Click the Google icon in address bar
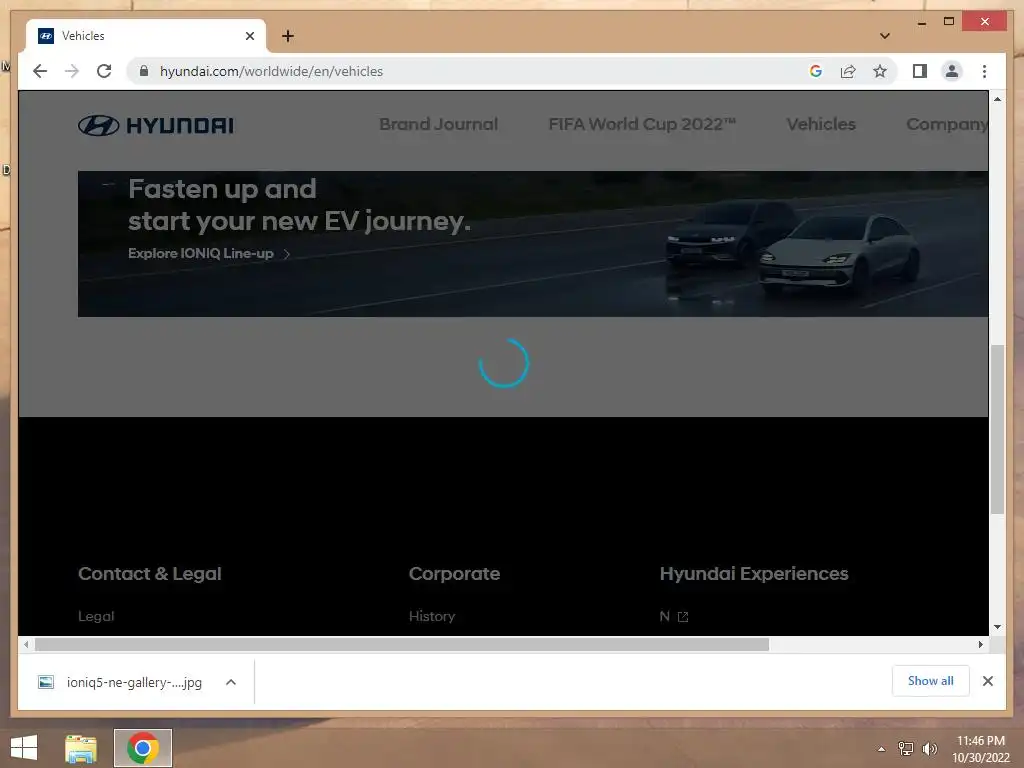This screenshot has height=768, width=1024. click(816, 71)
